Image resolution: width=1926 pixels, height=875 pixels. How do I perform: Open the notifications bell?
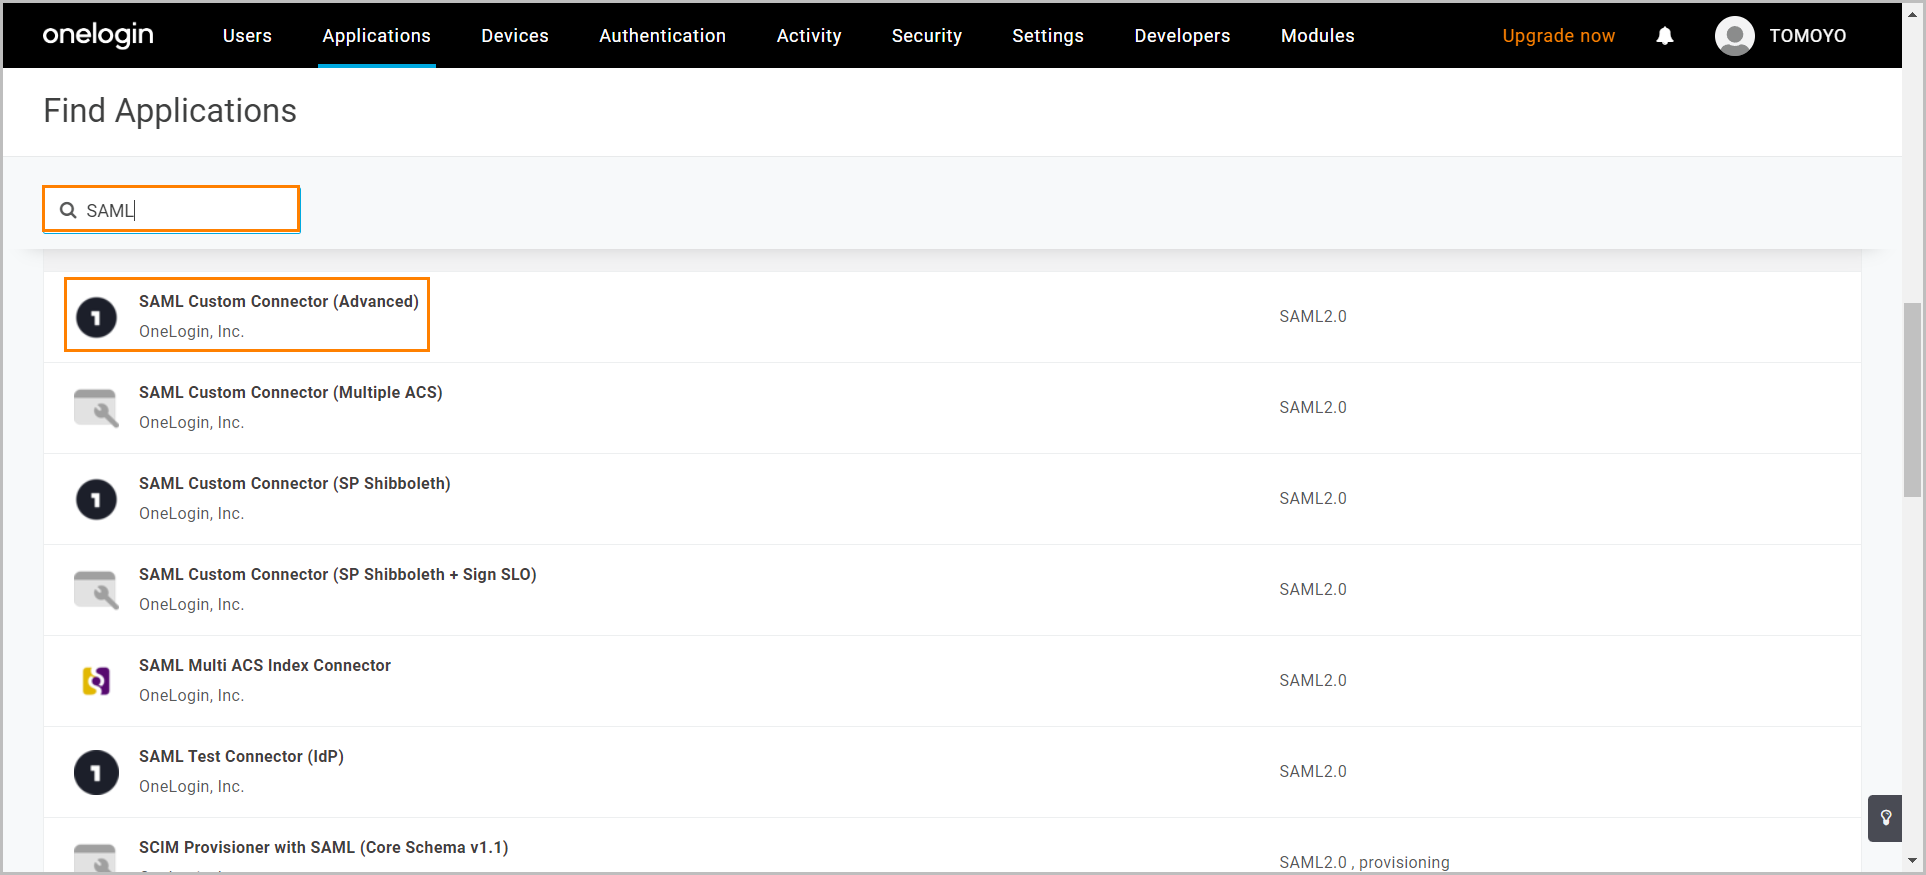point(1664,36)
